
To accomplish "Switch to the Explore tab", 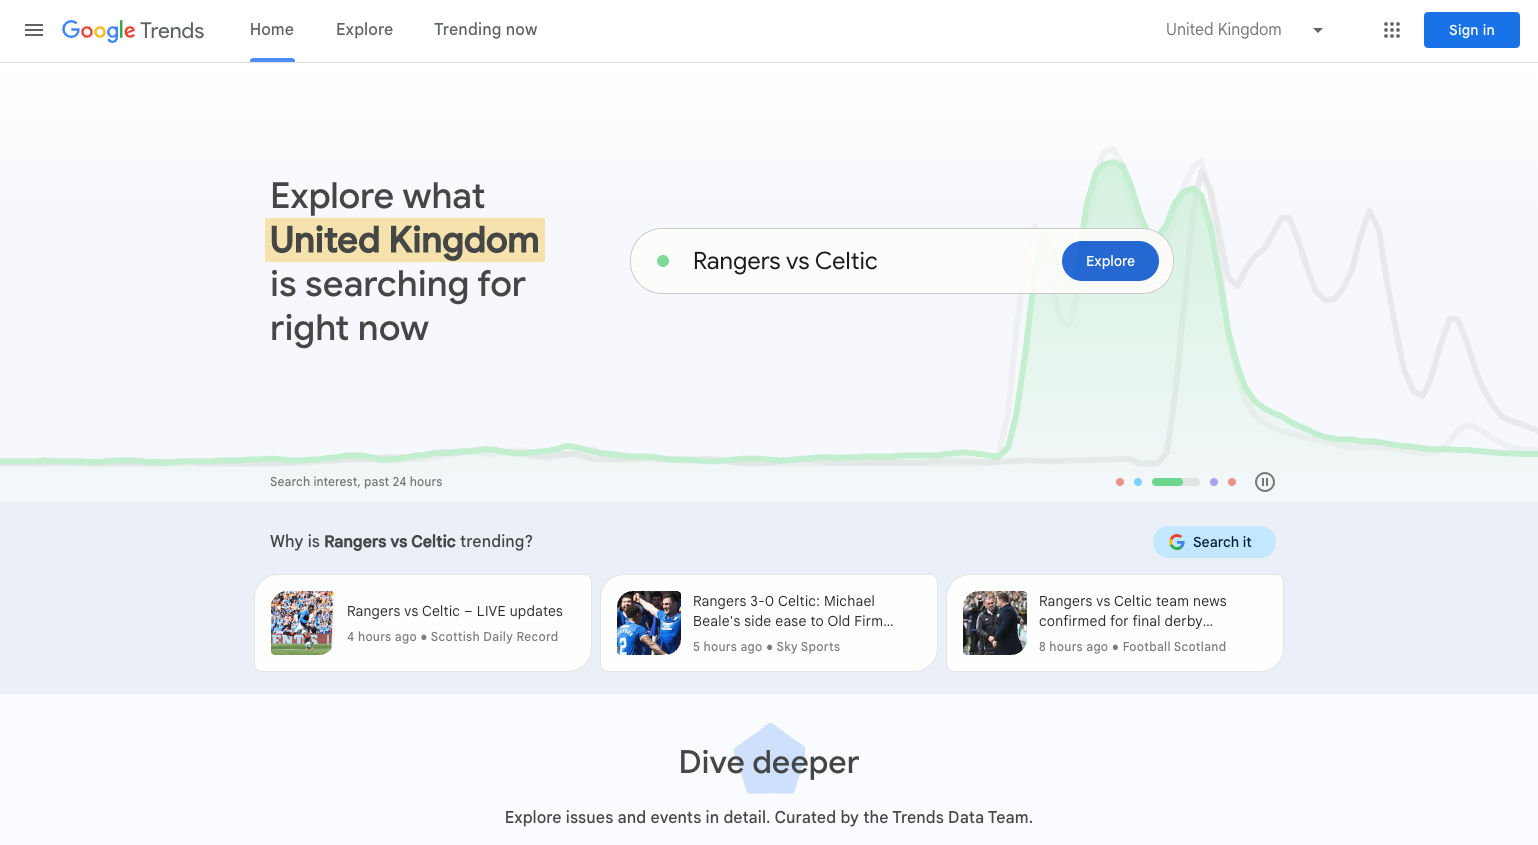I will pos(364,30).
